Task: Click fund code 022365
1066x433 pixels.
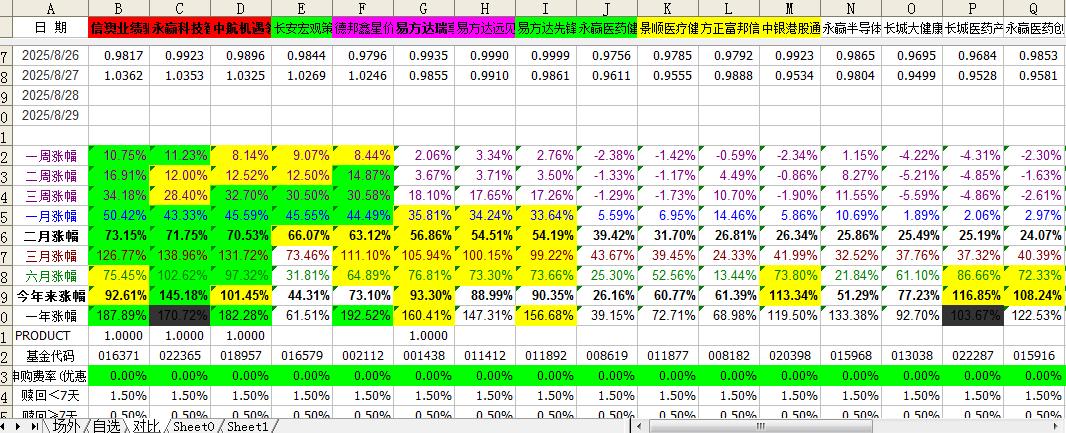Action: click(179, 356)
